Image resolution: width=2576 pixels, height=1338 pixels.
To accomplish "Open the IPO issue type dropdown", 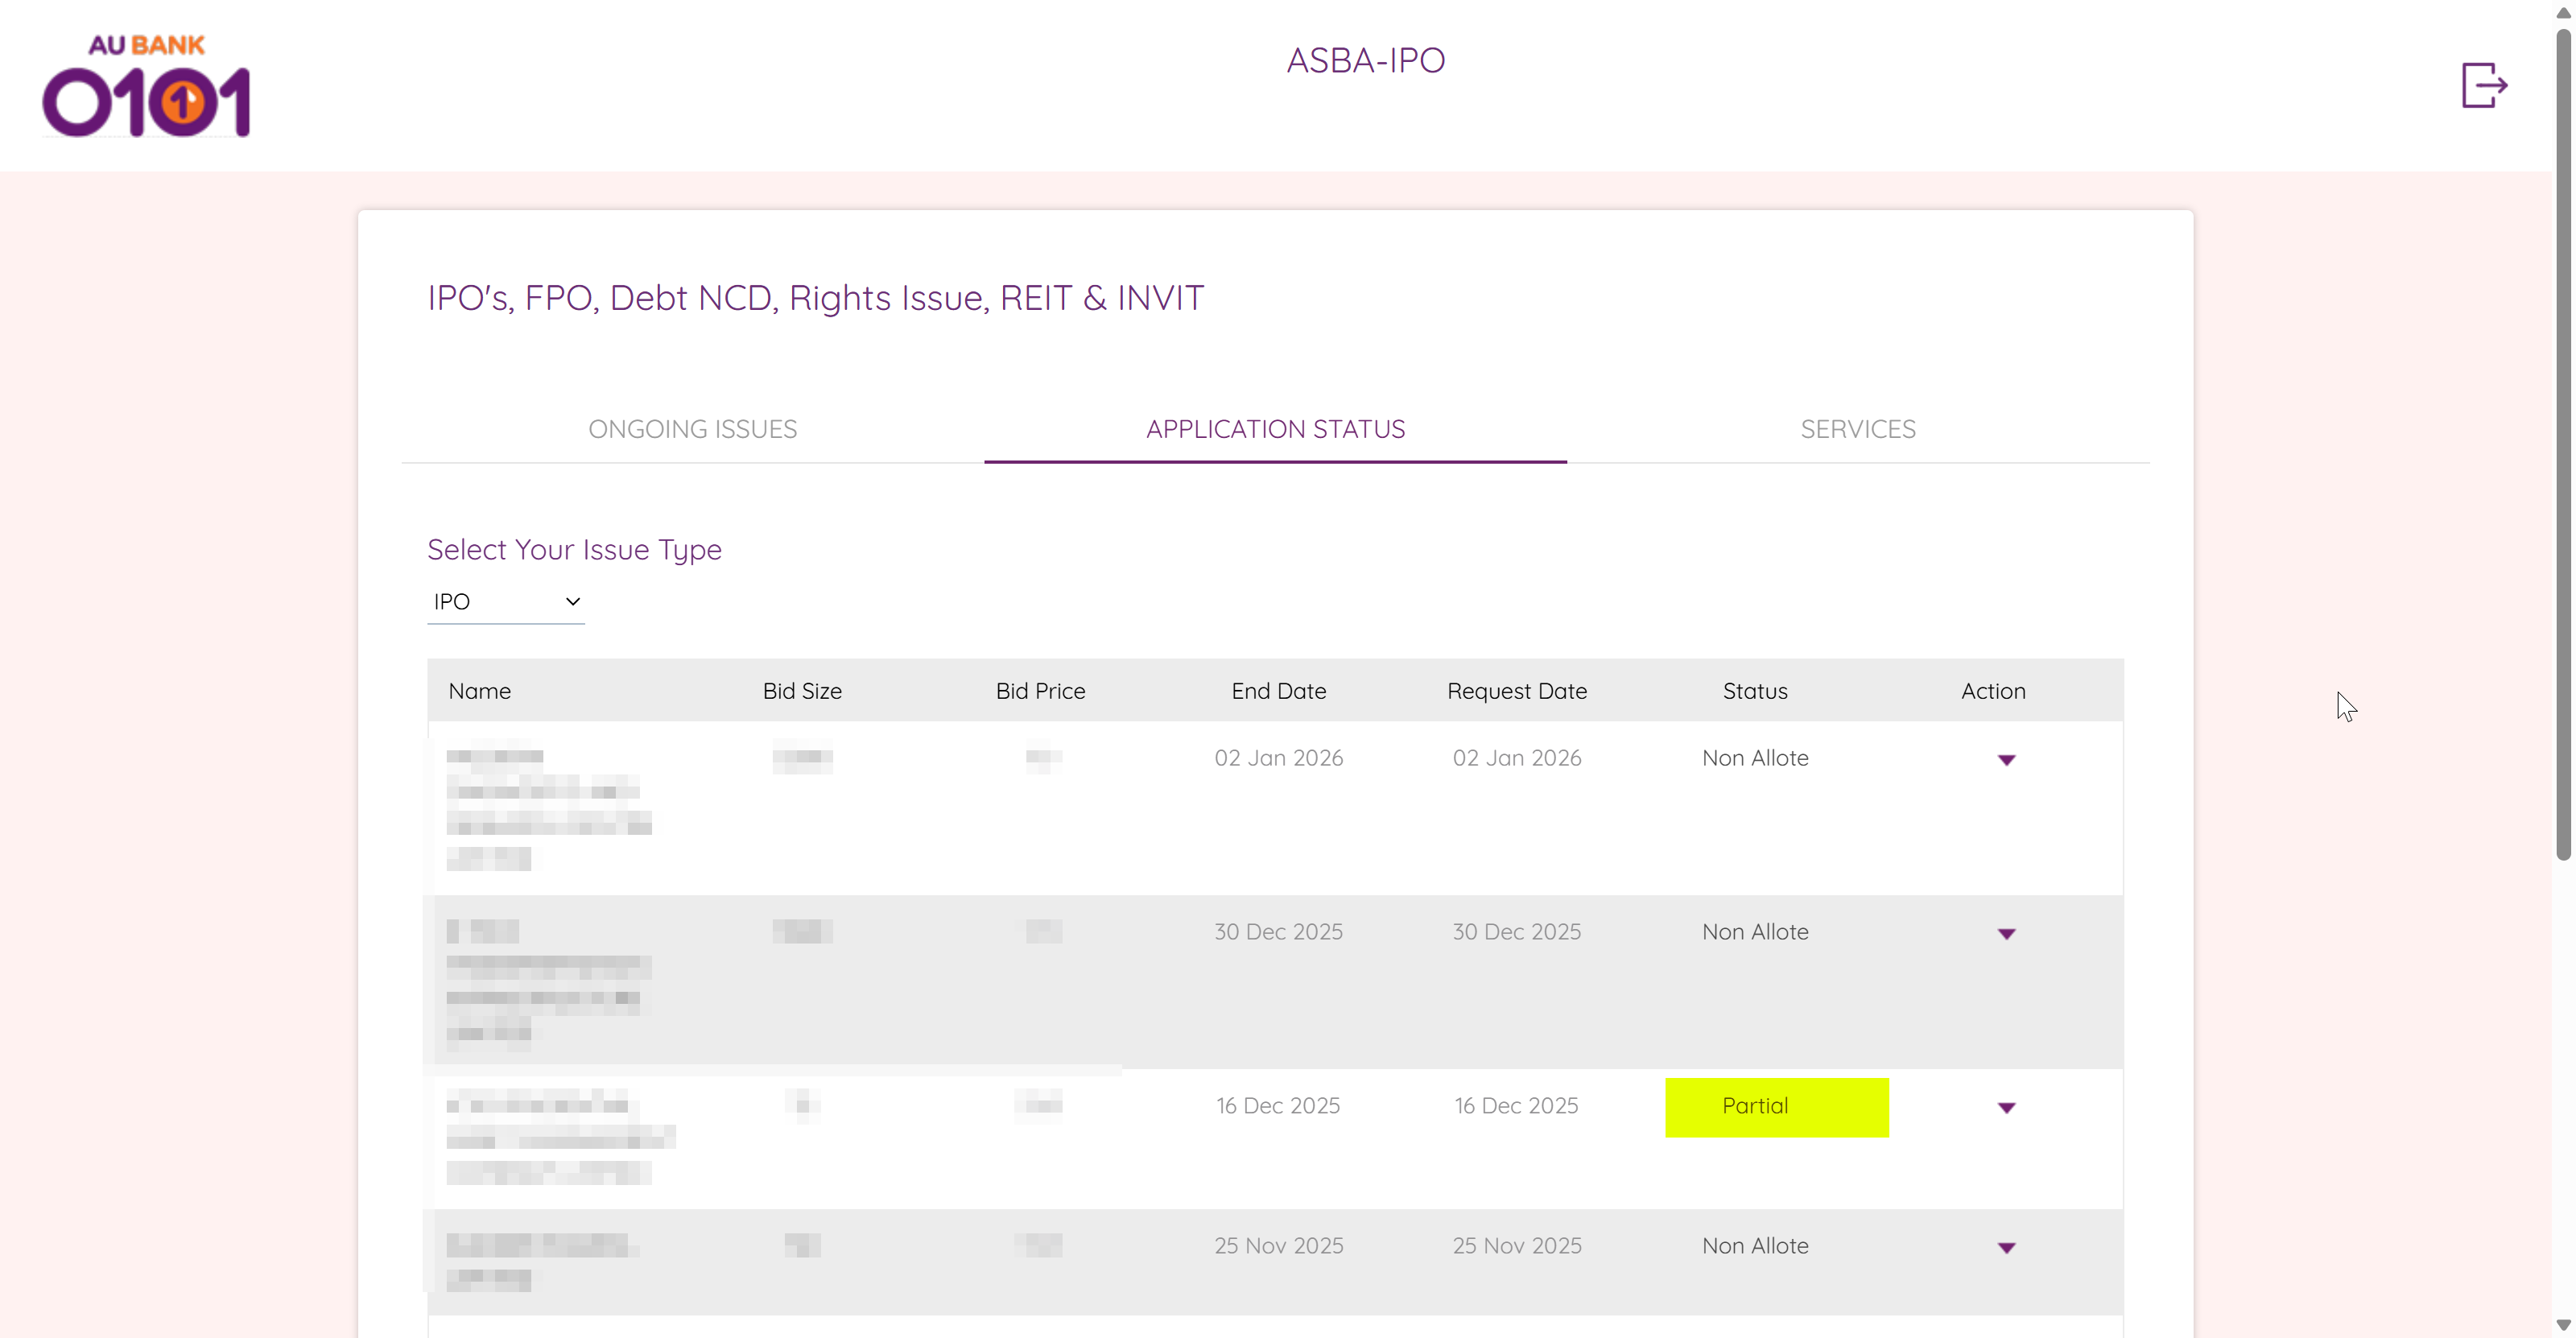I will tap(505, 602).
